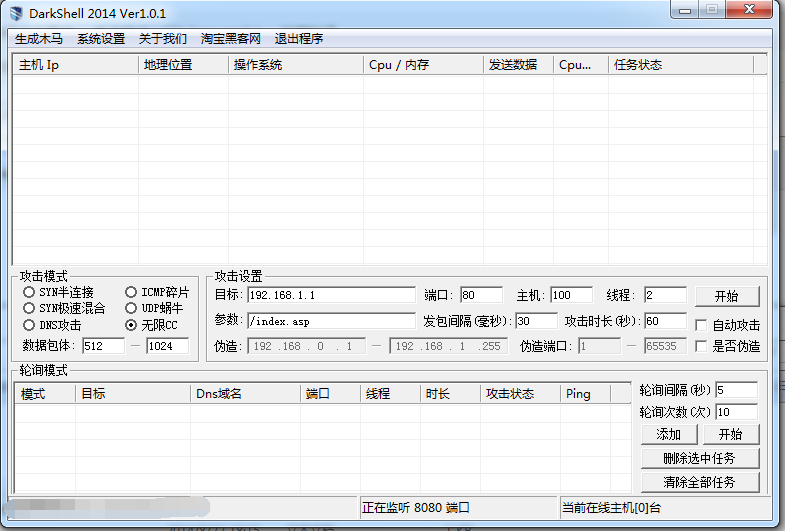Sort by the 主机 Ip column header

[x=75, y=65]
